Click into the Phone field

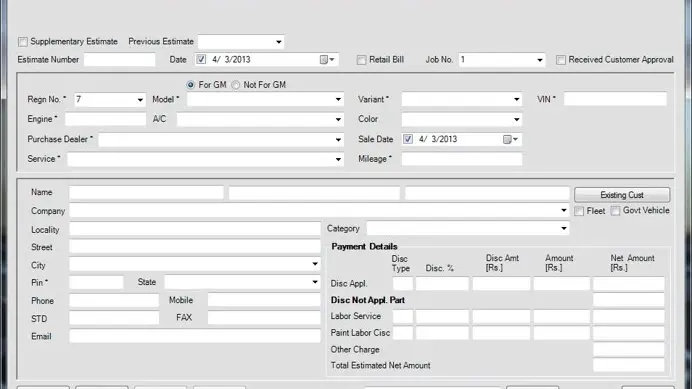[x=114, y=300]
